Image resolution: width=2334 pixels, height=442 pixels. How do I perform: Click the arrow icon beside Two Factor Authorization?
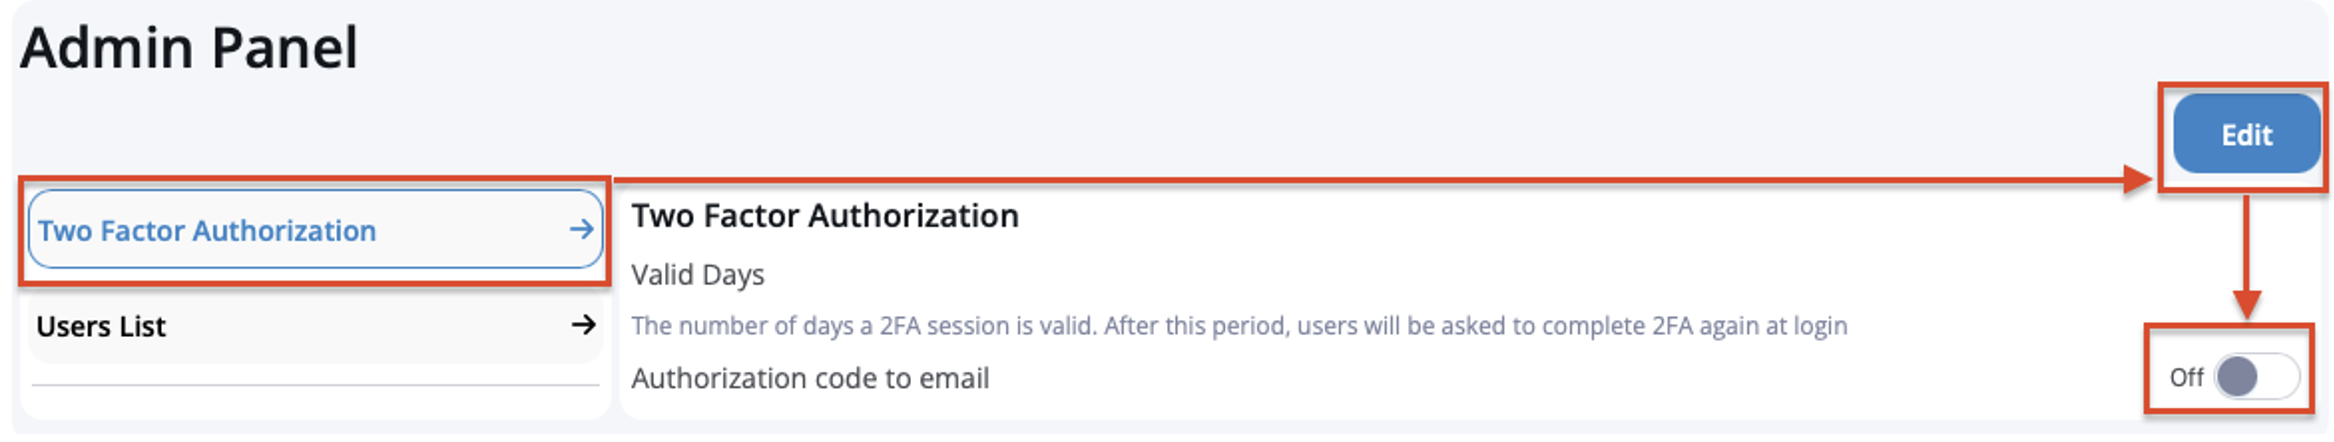pyautogui.click(x=581, y=230)
